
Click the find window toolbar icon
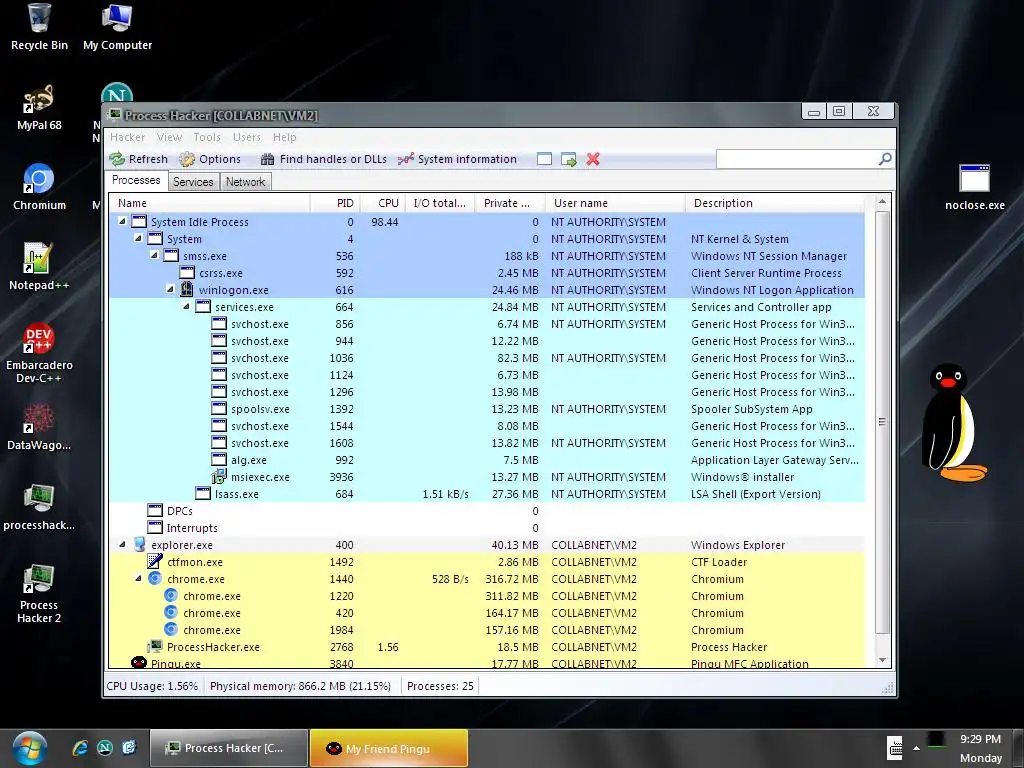544,159
